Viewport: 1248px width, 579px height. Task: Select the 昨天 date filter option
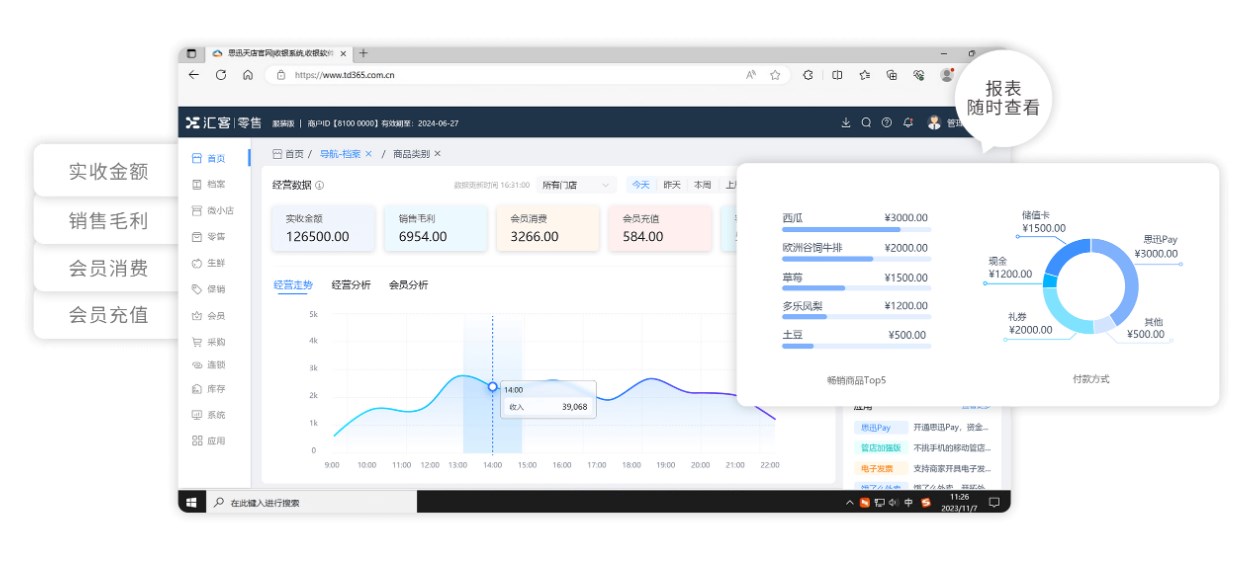672,185
